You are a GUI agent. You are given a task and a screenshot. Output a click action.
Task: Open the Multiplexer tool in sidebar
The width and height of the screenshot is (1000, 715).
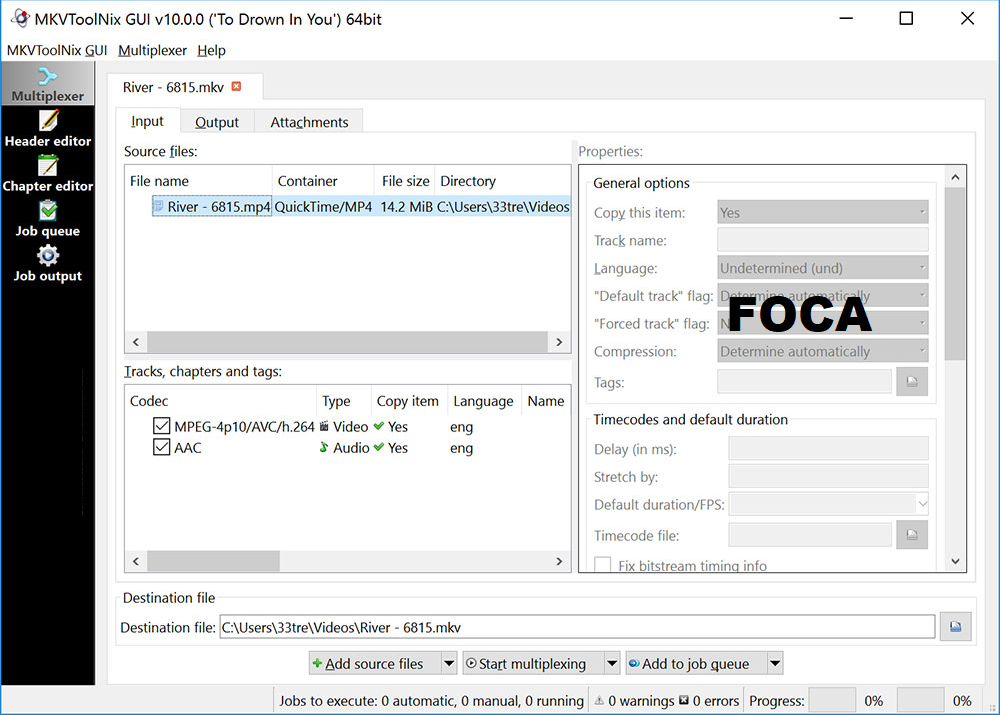(x=48, y=84)
